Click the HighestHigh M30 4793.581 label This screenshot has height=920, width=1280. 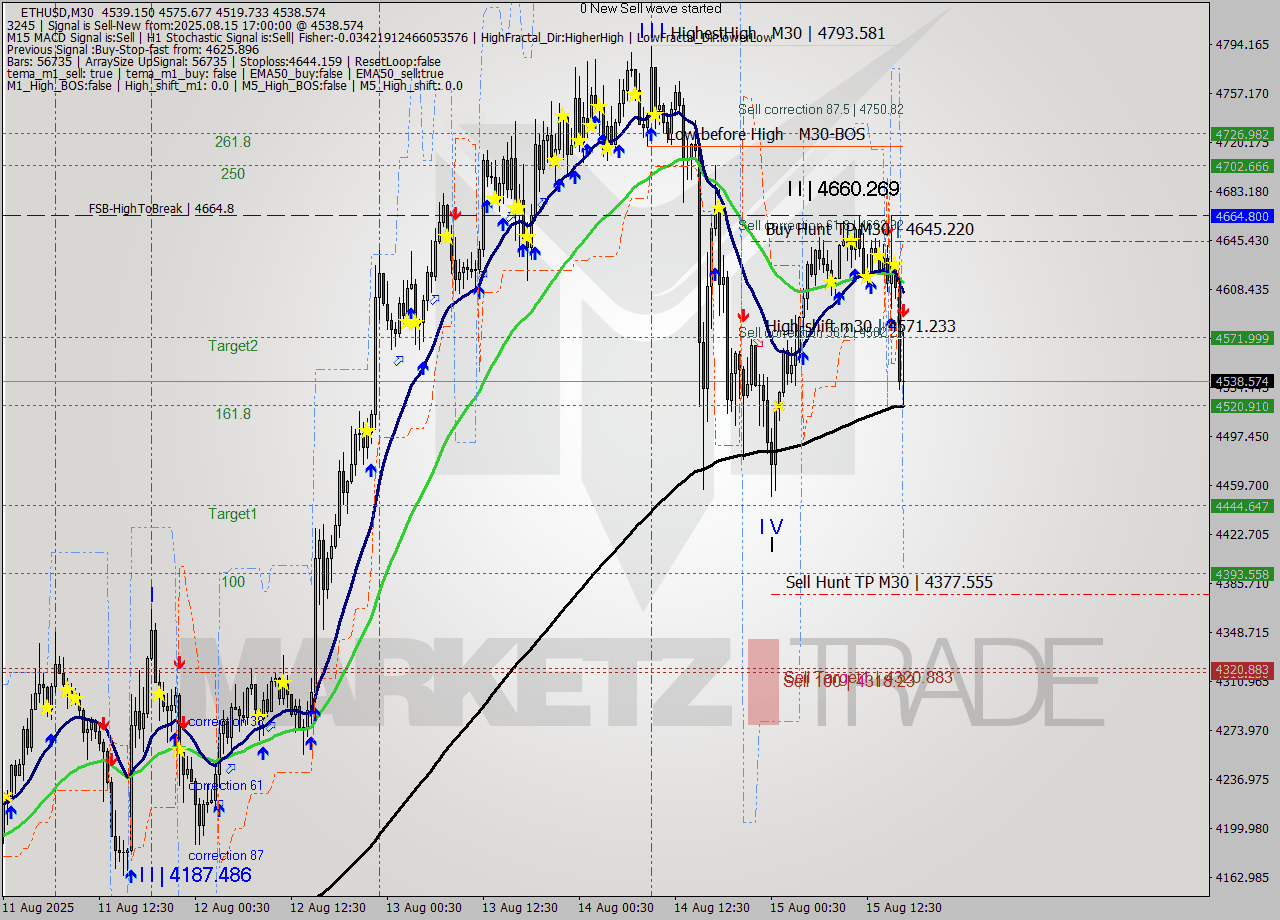tap(777, 33)
